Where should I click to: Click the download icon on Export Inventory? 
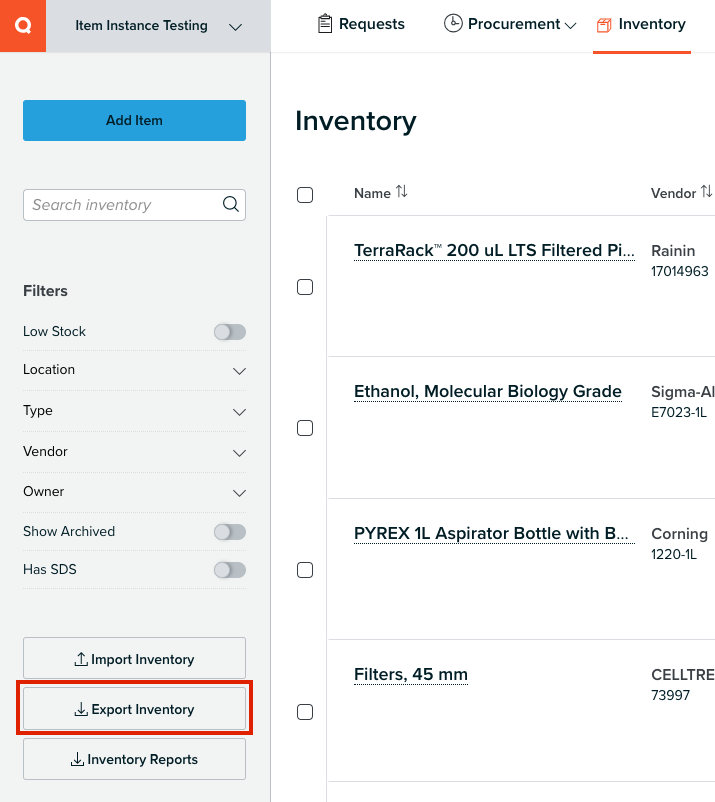pos(81,709)
